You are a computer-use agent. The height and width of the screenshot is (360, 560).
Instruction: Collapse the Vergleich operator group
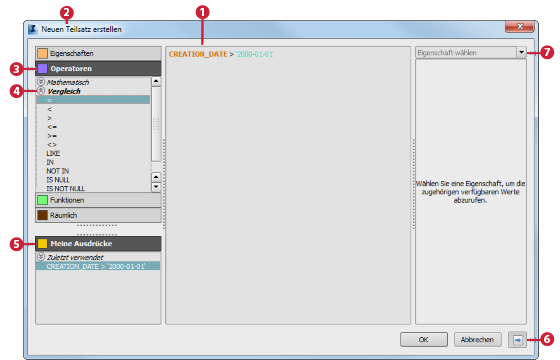tap(41, 91)
